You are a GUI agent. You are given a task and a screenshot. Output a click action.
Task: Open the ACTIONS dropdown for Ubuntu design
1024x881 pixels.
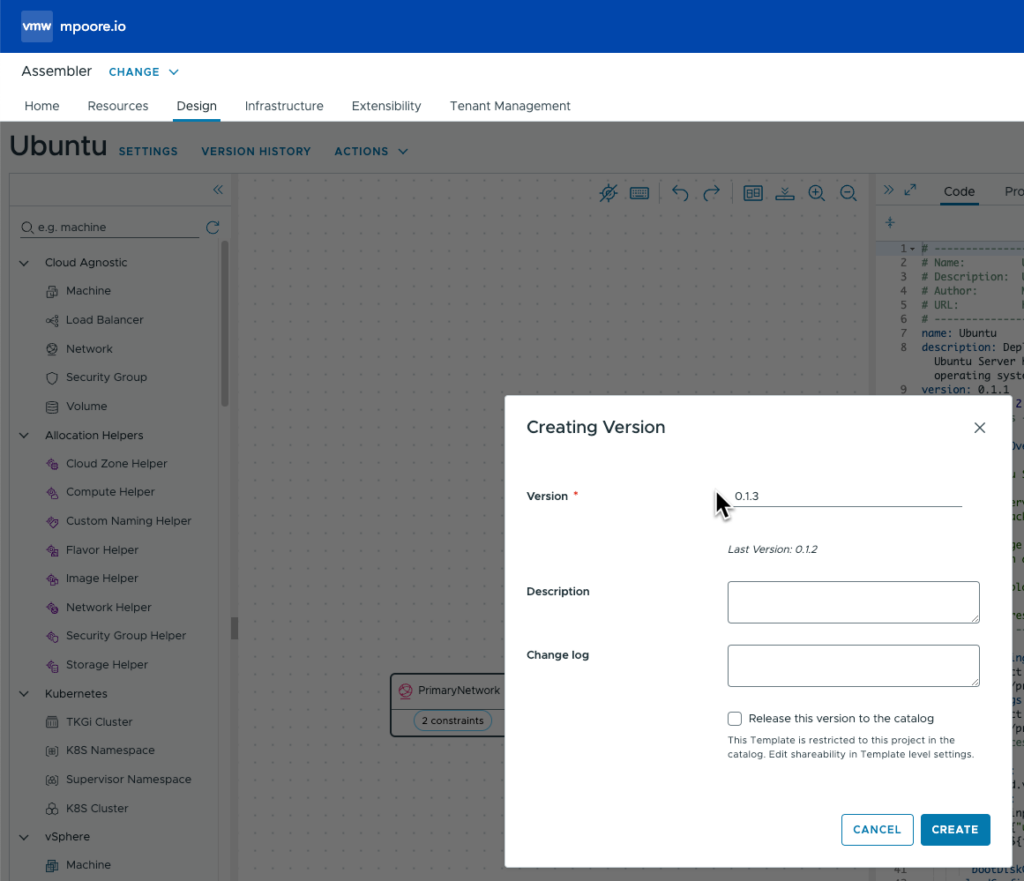[371, 151]
